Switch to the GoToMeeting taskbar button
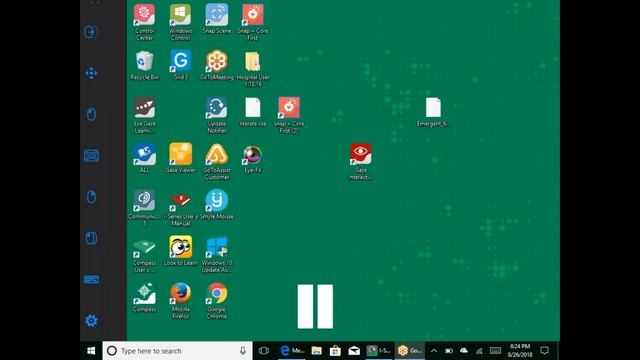The width and height of the screenshot is (640, 360). click(x=410, y=351)
